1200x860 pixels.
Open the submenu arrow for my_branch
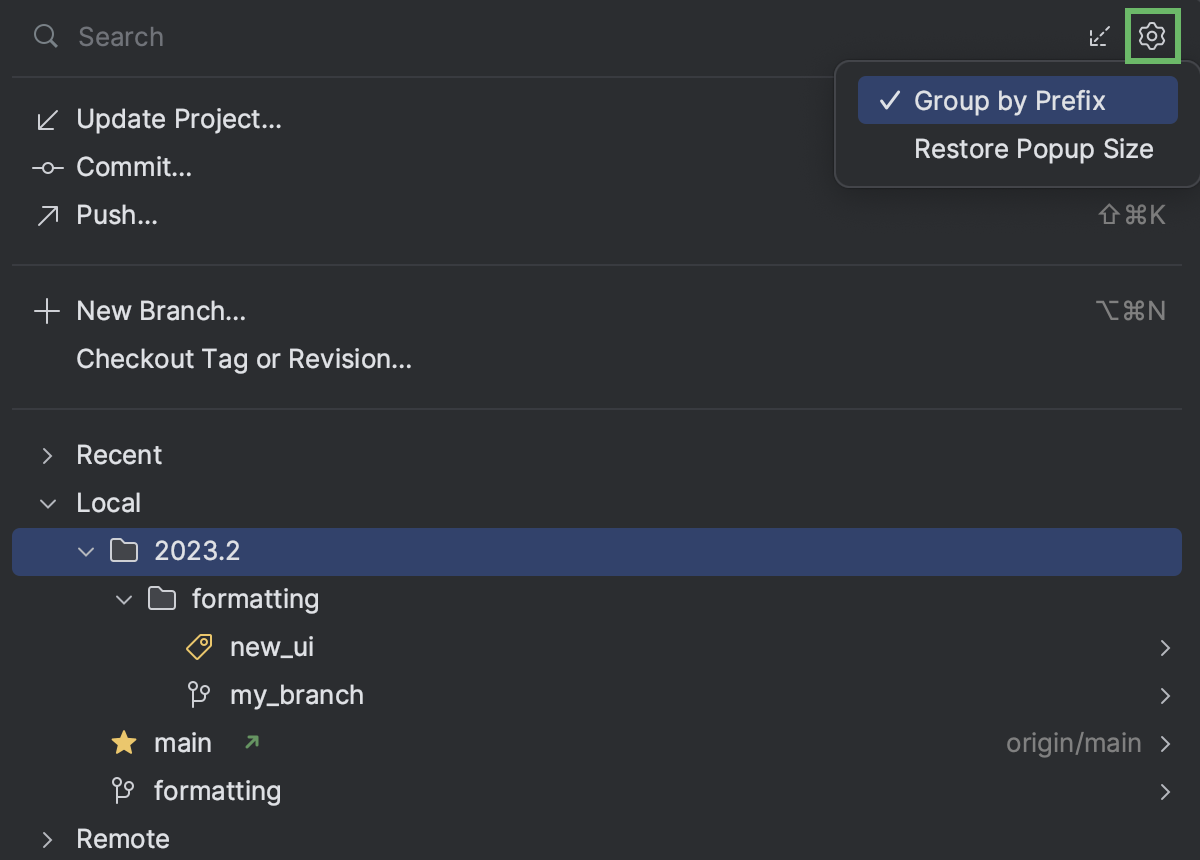1165,695
